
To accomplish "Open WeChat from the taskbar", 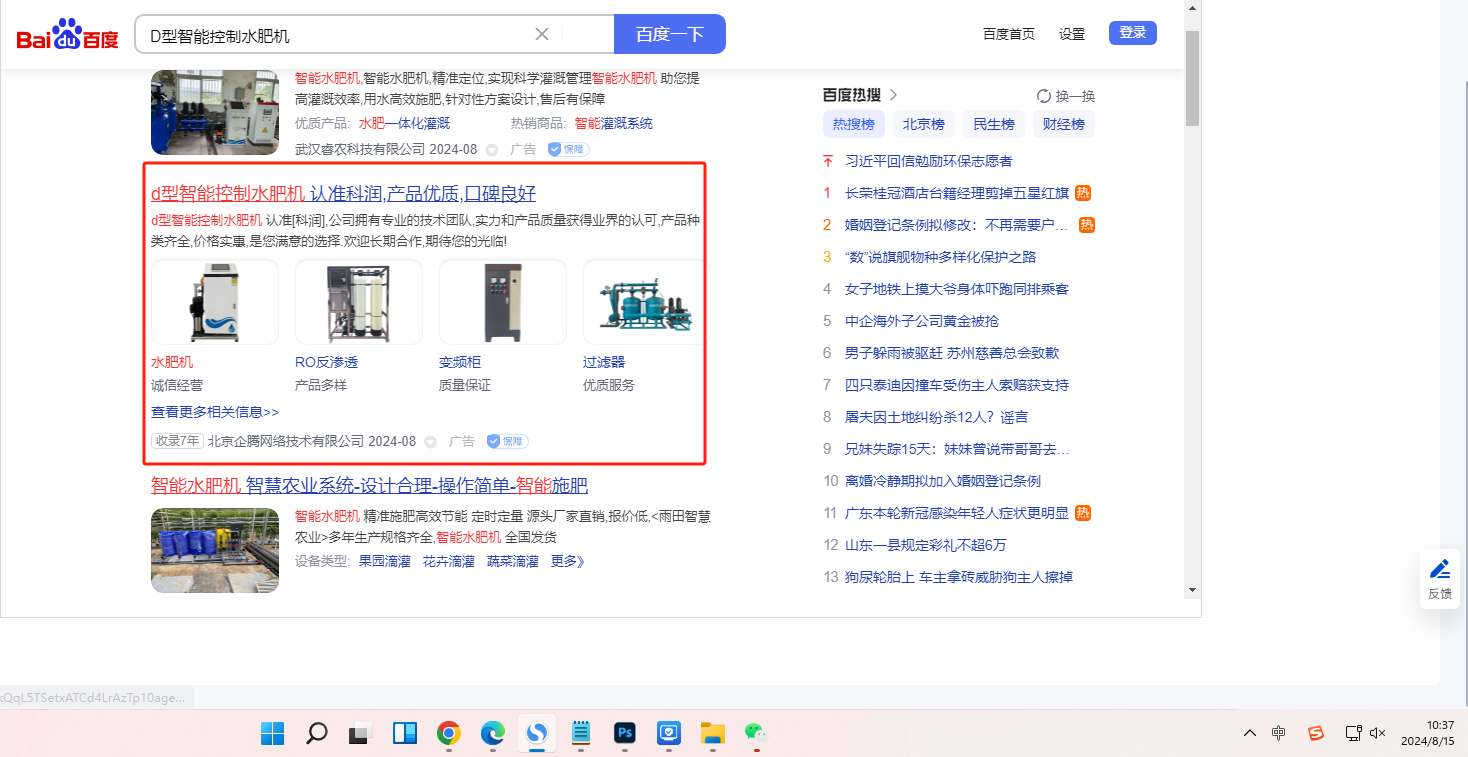I will pos(755,733).
